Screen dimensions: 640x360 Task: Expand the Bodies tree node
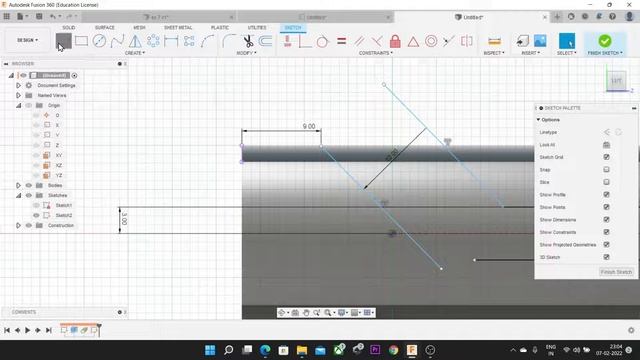pos(18,185)
